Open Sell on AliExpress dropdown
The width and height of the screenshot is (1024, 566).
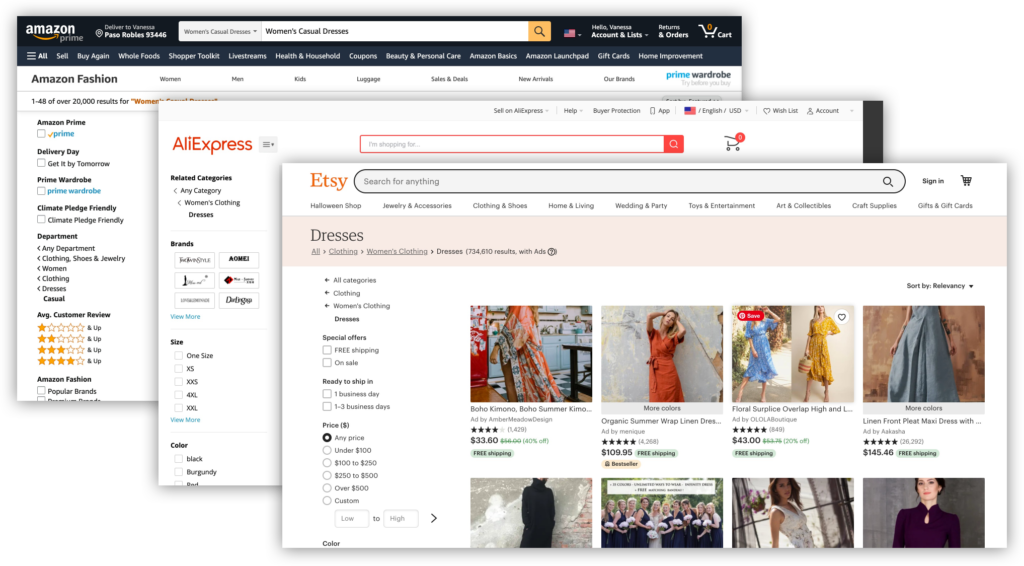[x=521, y=111]
